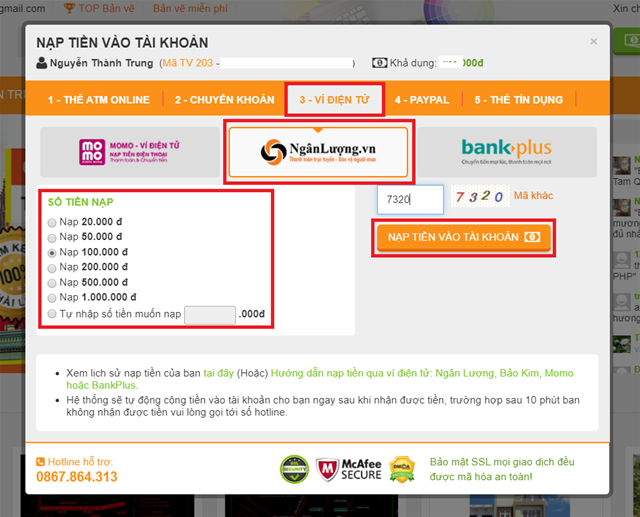This screenshot has height=517, width=640.
Task: Choose the MoMo e-wallet option
Action: (130, 152)
